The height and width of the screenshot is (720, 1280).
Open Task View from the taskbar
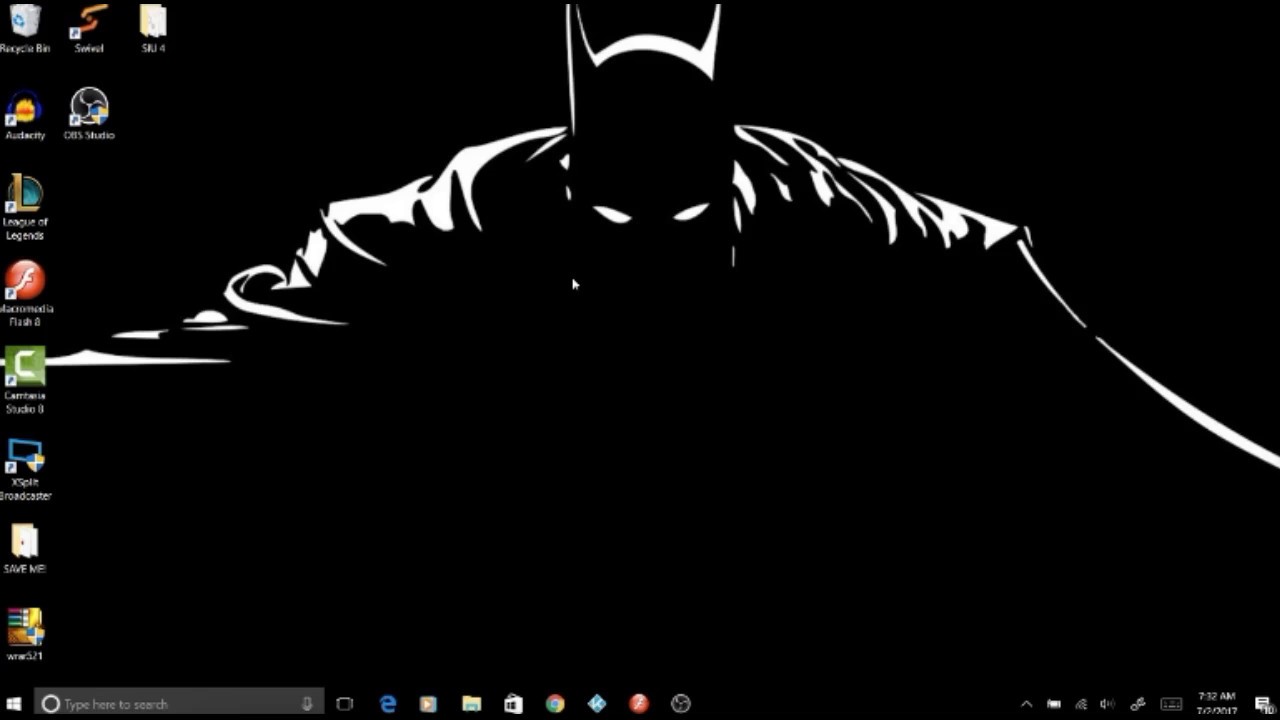(345, 704)
